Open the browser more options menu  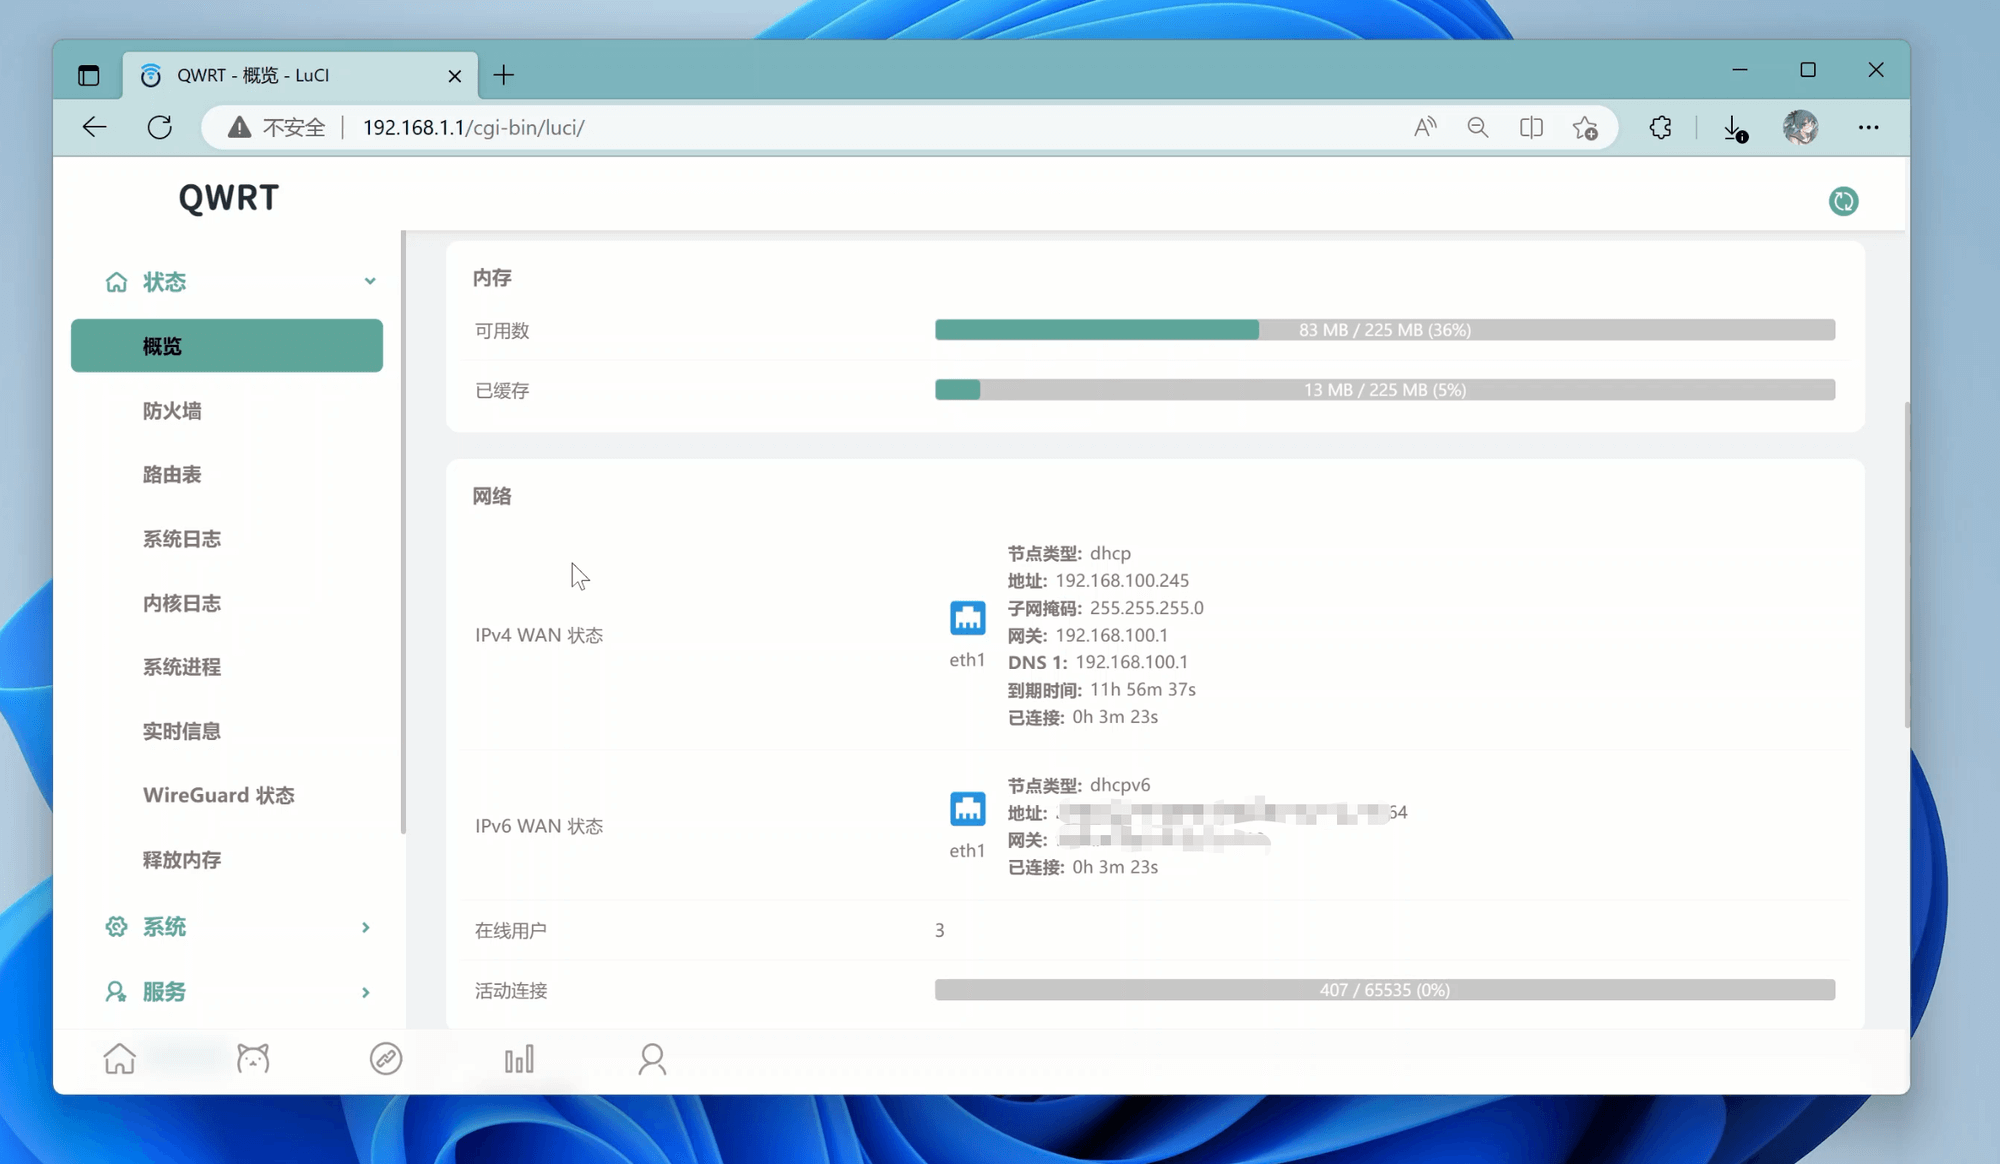(1869, 127)
